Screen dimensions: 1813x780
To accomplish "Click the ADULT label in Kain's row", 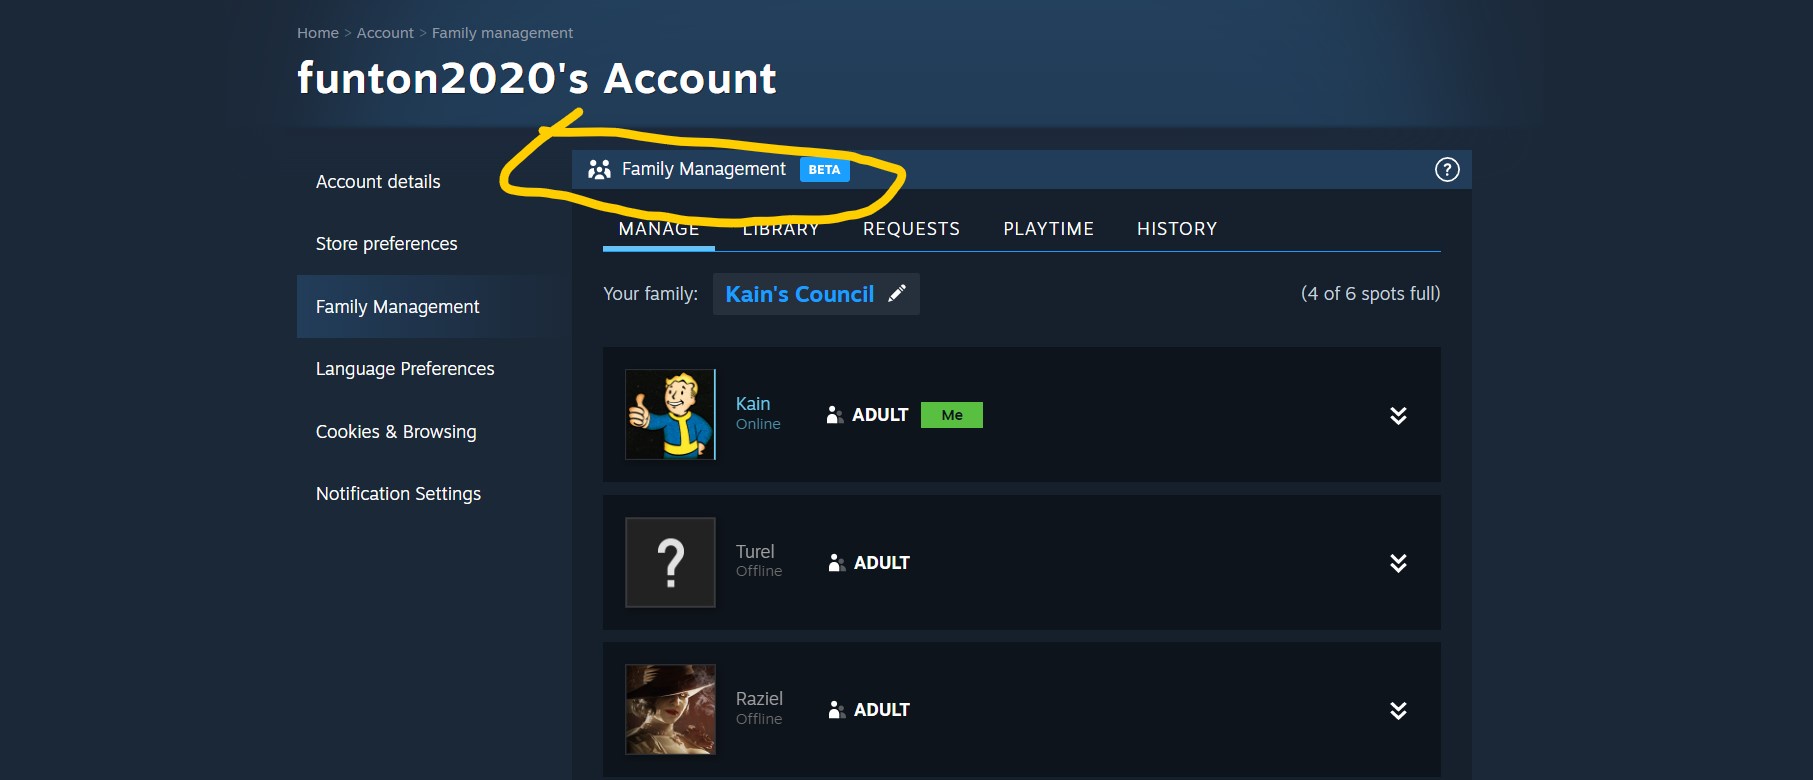I will (880, 415).
